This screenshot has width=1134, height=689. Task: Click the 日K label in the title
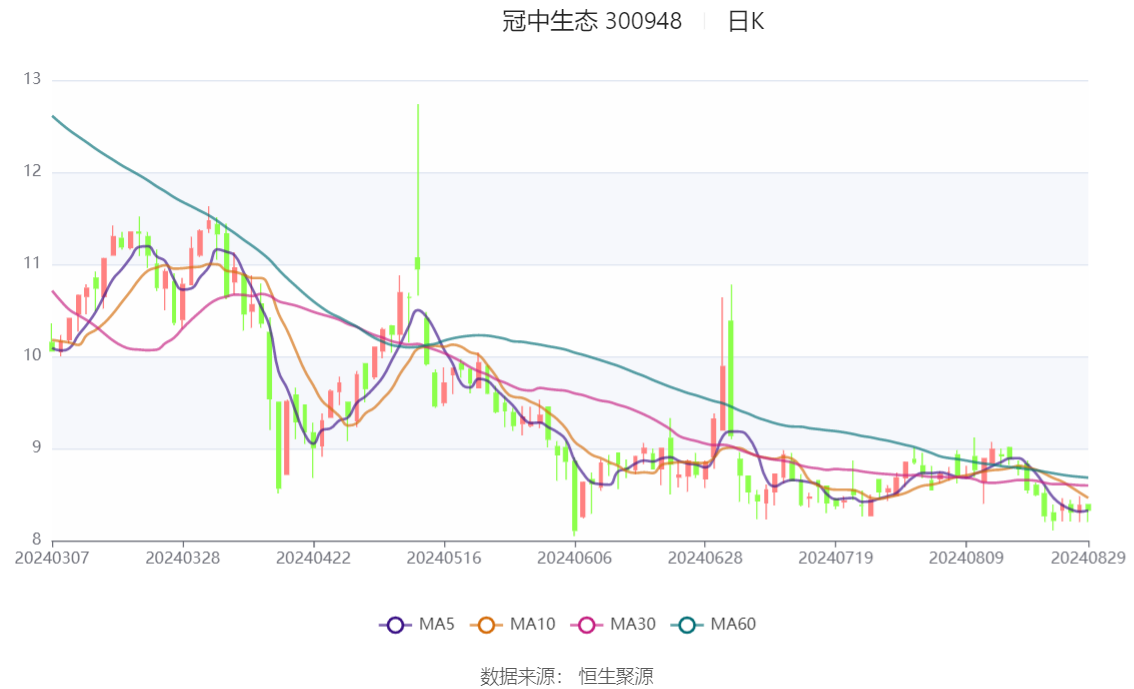(x=746, y=22)
